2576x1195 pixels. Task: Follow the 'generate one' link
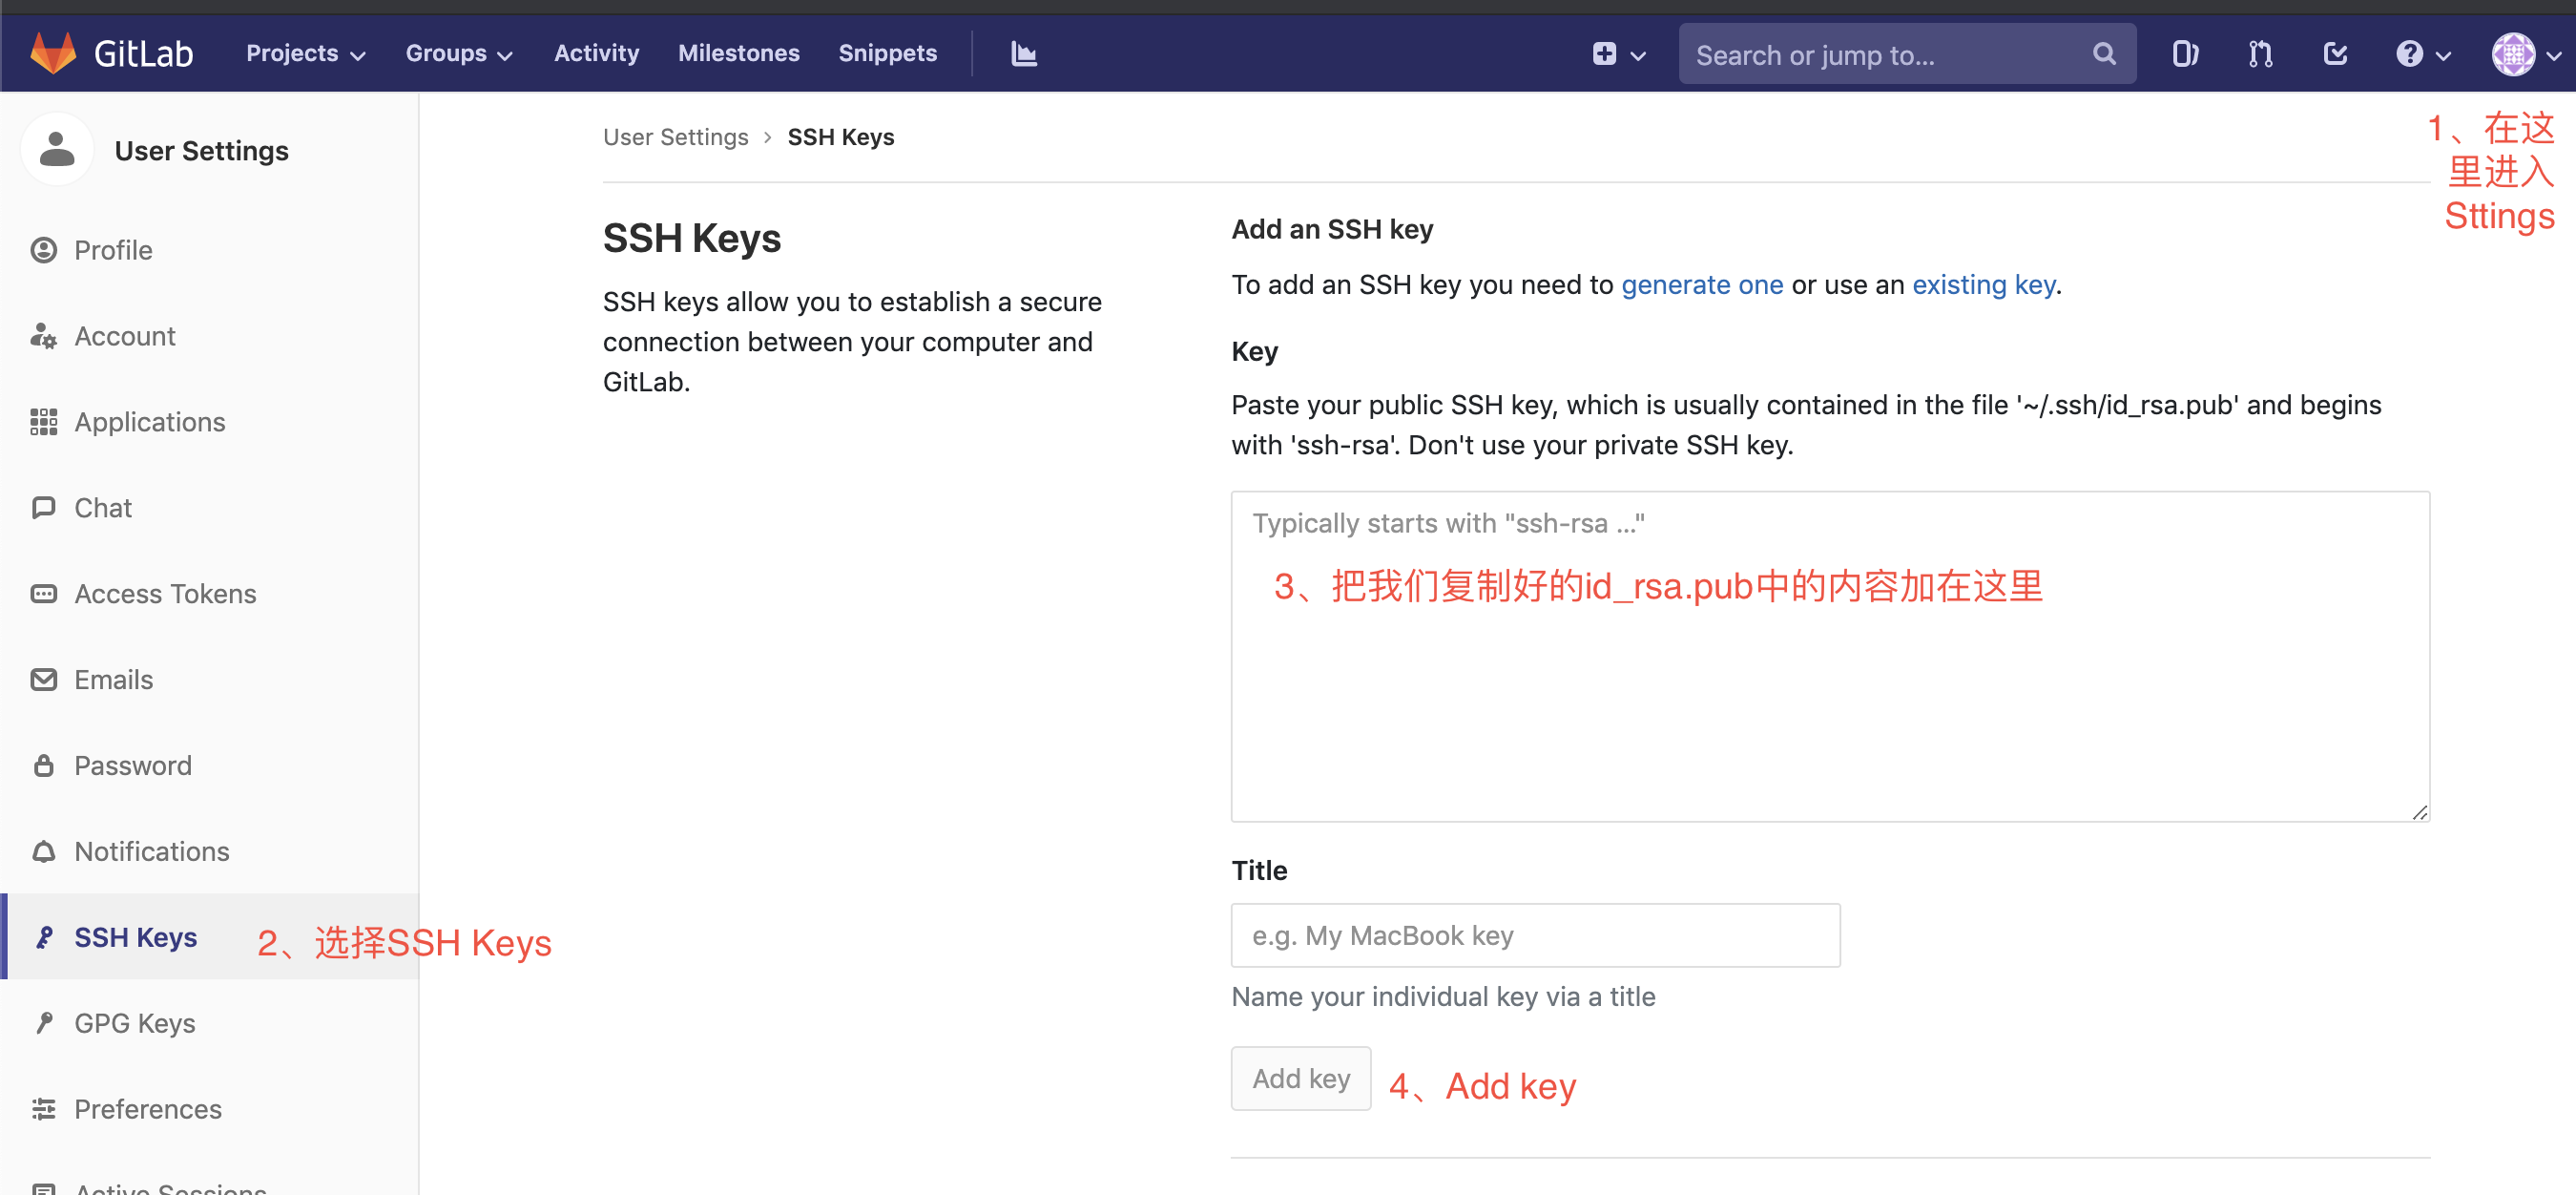[1702, 285]
